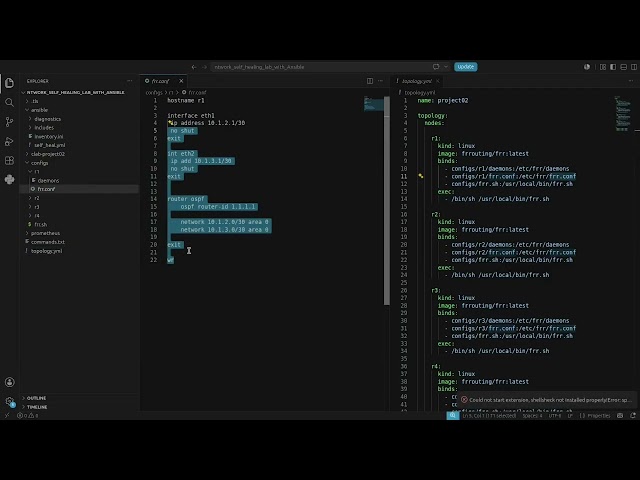Open the chat icon beside command center
640x480 pixels.
[x=436, y=67]
